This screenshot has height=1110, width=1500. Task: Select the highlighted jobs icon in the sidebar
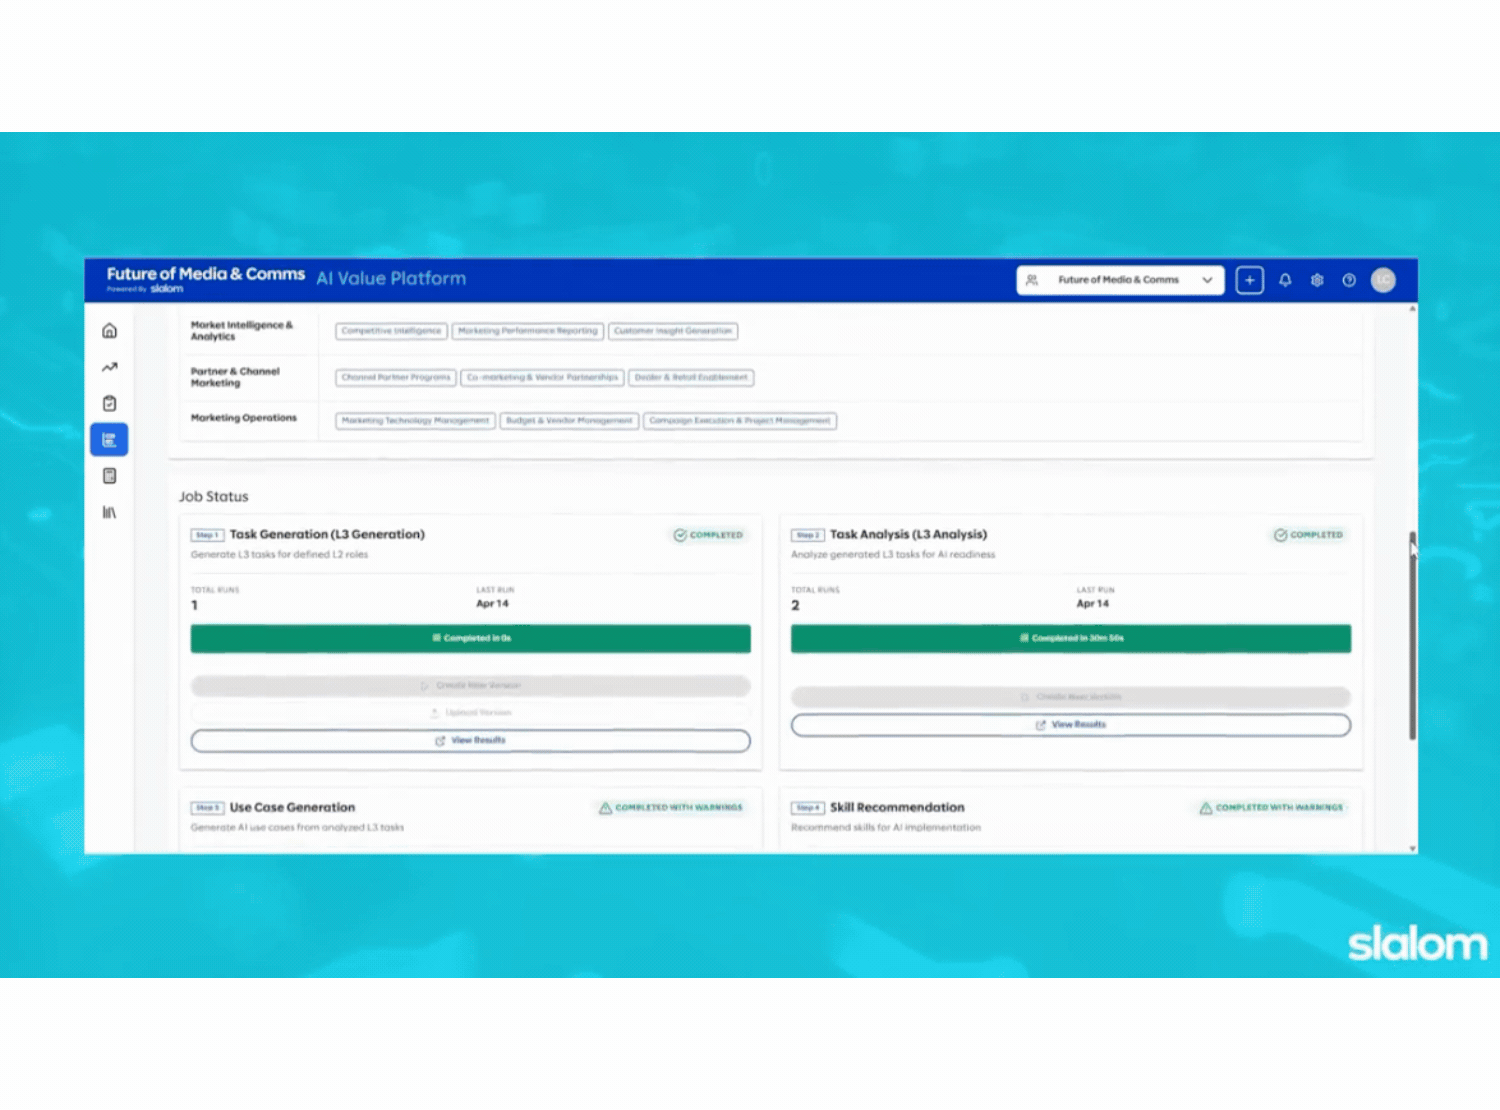(109, 440)
